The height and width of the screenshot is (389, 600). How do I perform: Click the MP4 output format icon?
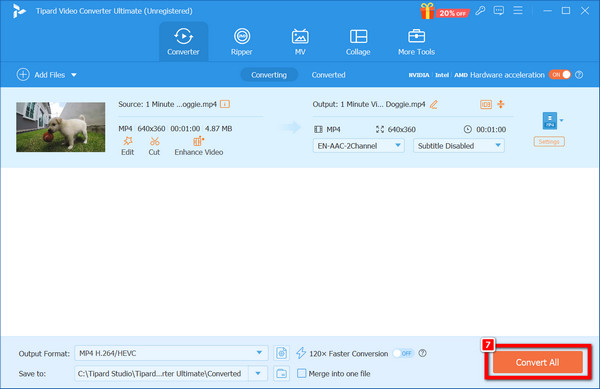[549, 120]
